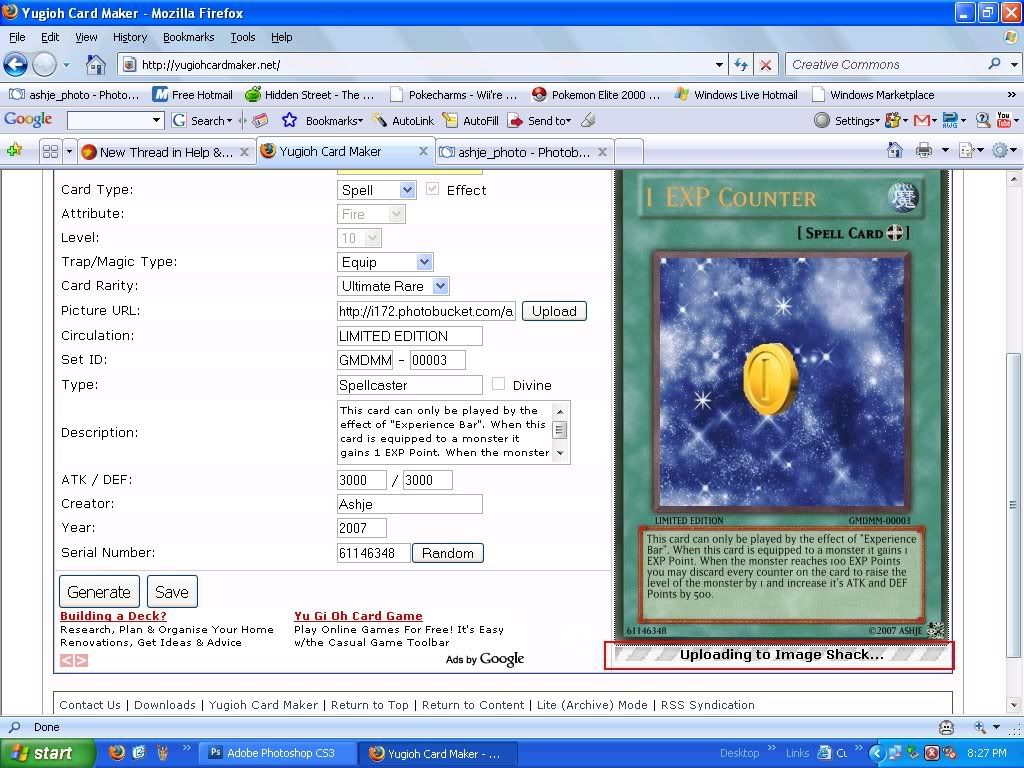
Task: Toggle the Effect checkbox
Action: click(432, 189)
